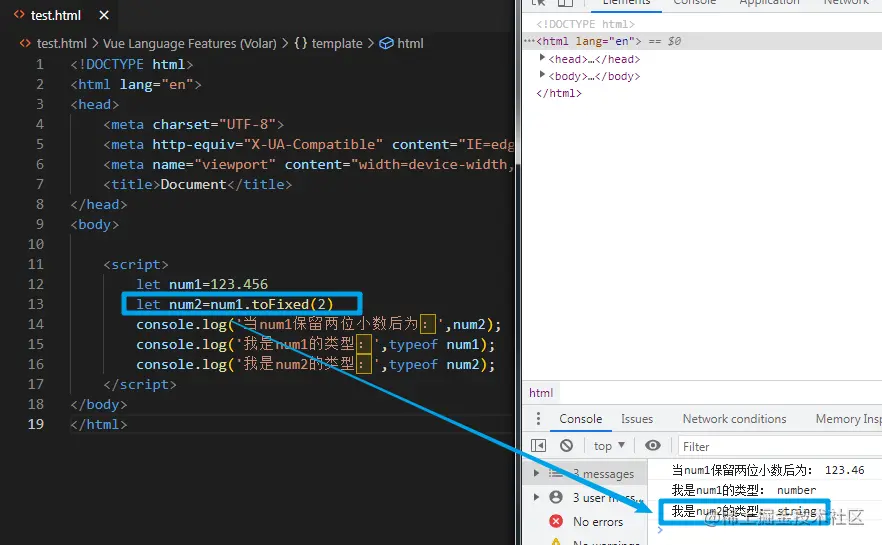Expand the head node in Elements tree
This screenshot has width=882, height=545.
pos(542,58)
